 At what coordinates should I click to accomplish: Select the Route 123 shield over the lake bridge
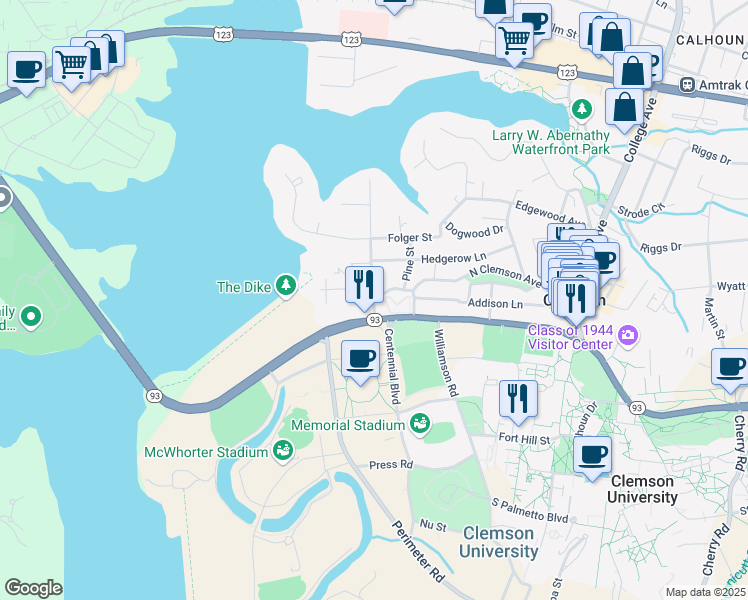click(x=223, y=35)
